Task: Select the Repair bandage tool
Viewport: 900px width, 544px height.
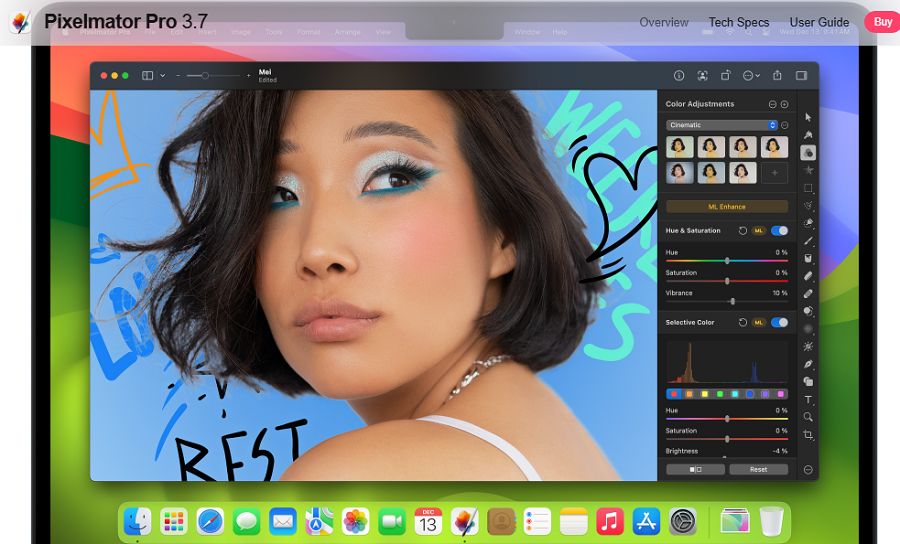Action: click(x=808, y=294)
